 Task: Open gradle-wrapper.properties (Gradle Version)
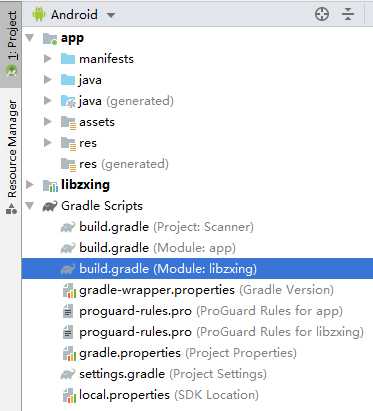click(x=206, y=290)
